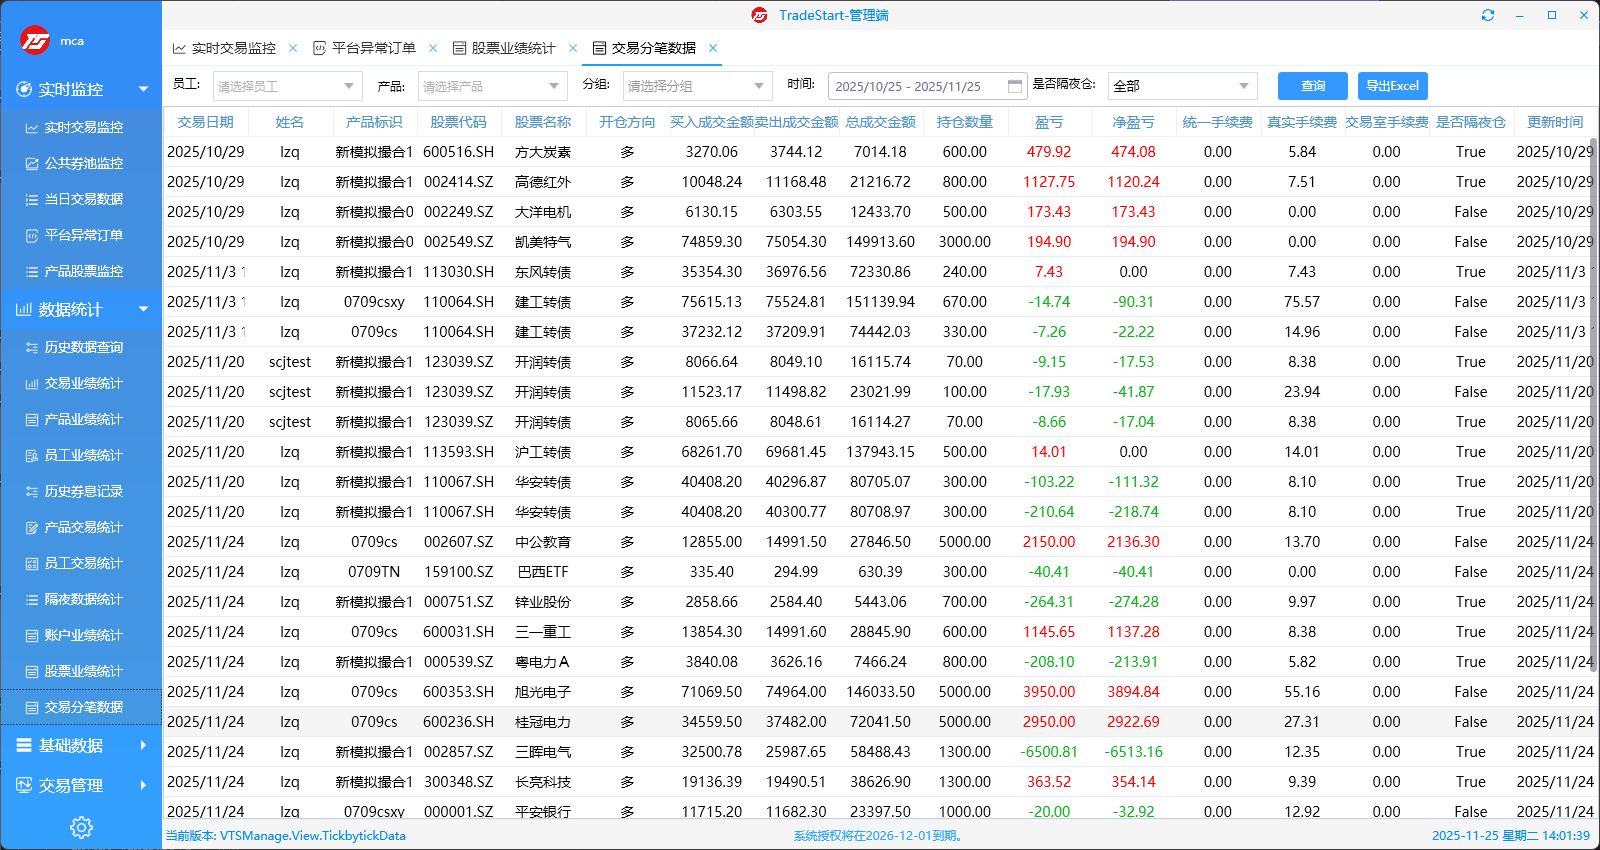Click the 导出Excel button

pos(1392,86)
